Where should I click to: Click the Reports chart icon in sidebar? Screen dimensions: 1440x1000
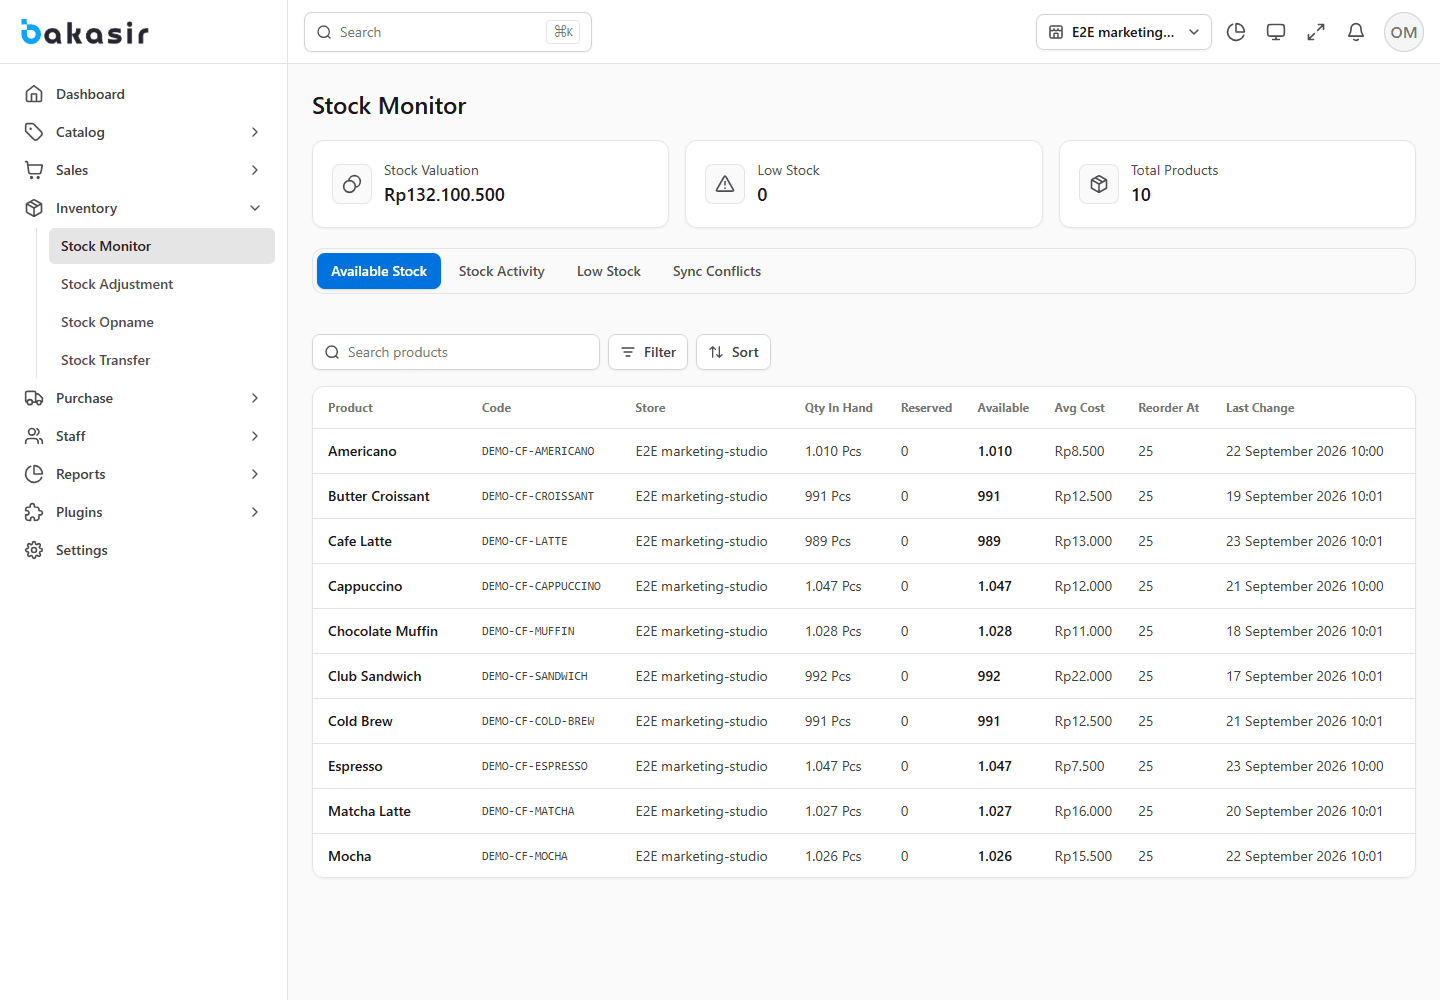tap(34, 474)
